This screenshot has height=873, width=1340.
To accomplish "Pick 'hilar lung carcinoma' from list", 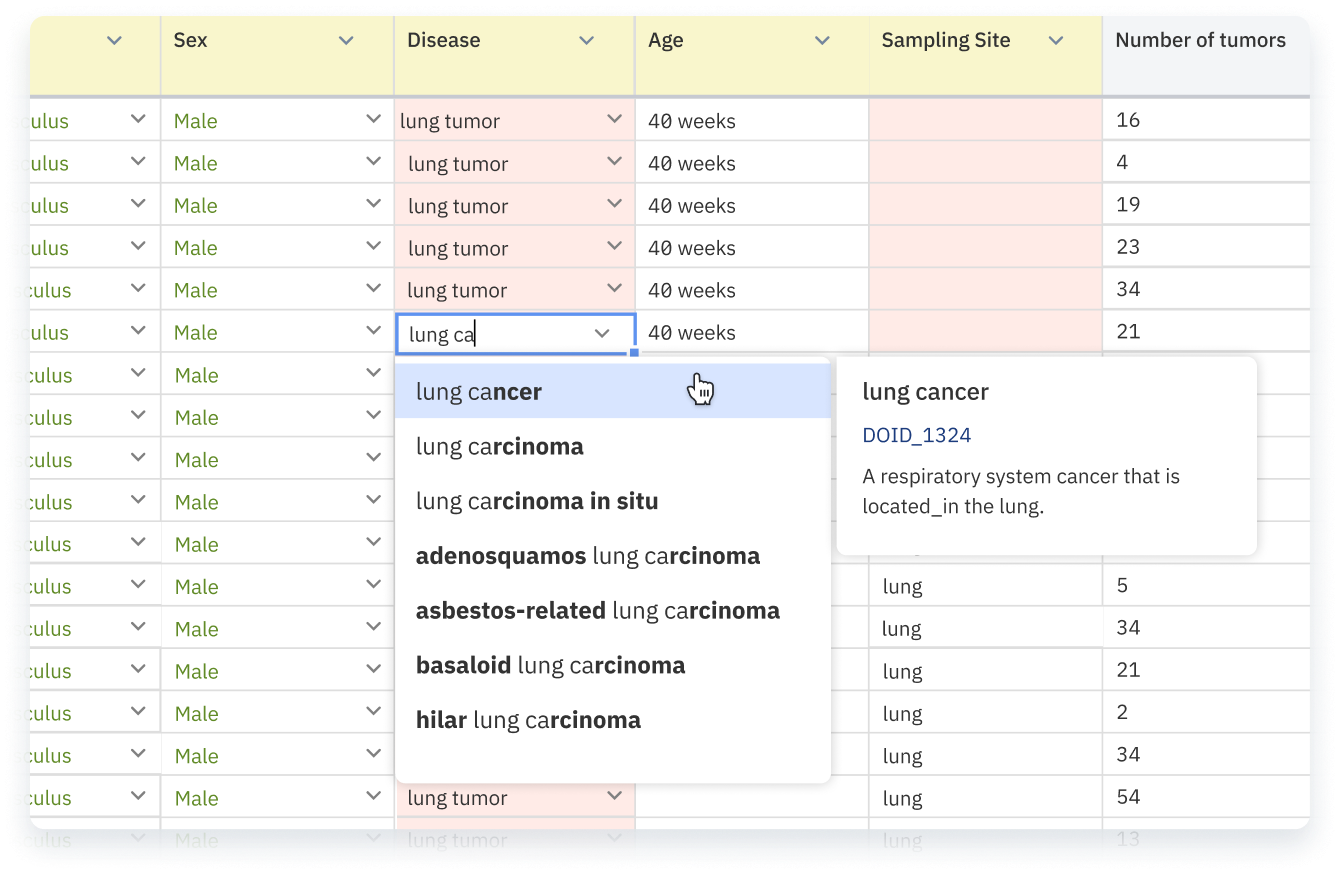I will [x=528, y=720].
